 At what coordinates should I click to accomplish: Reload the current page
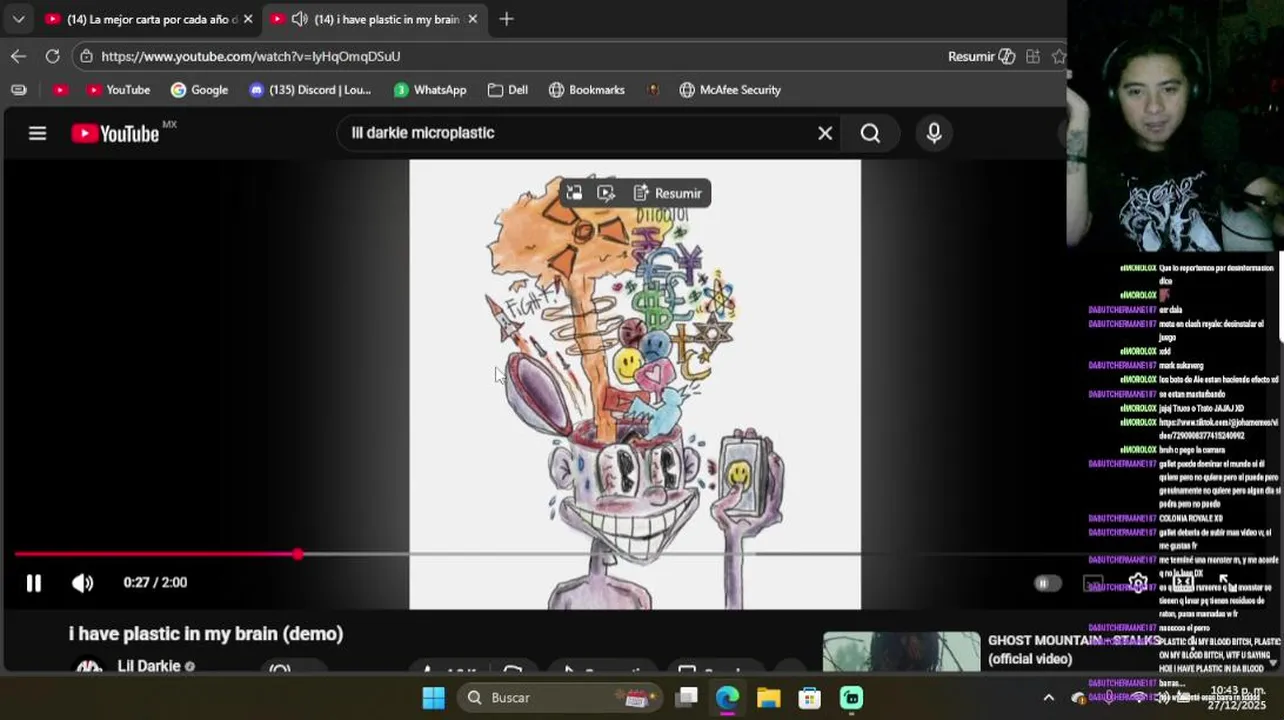(x=52, y=56)
